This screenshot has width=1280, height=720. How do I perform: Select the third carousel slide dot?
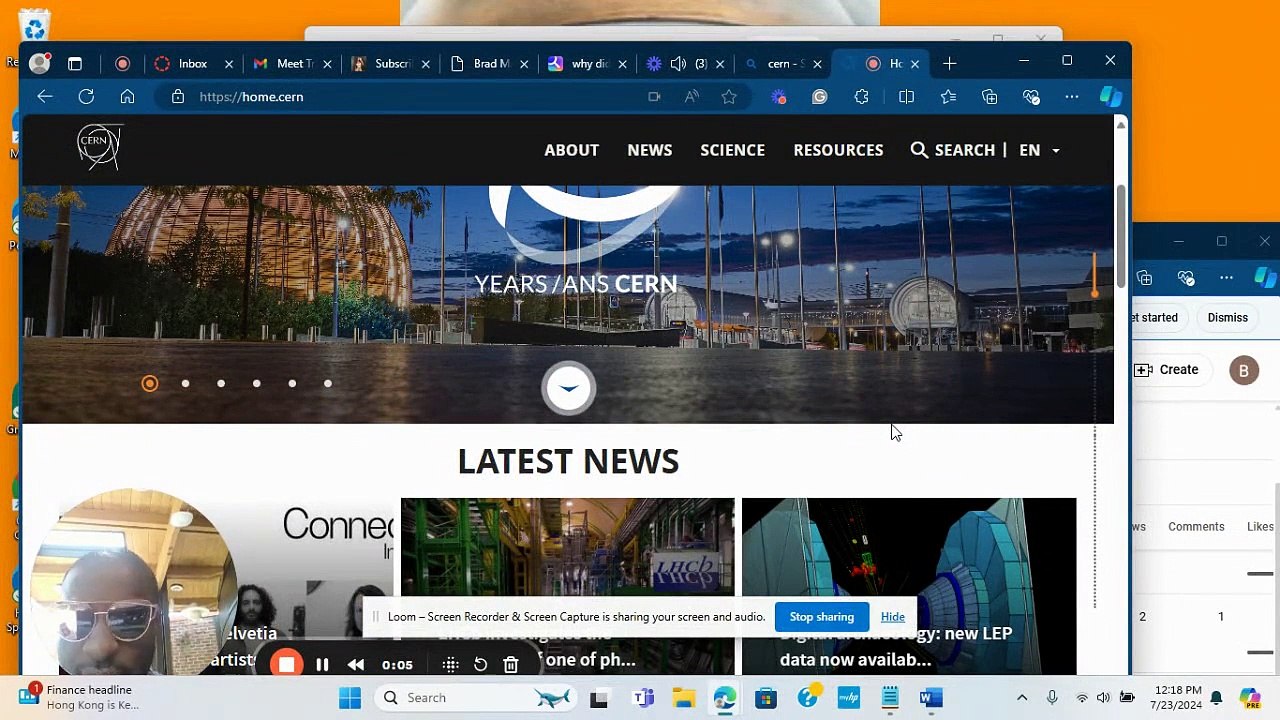point(221,383)
